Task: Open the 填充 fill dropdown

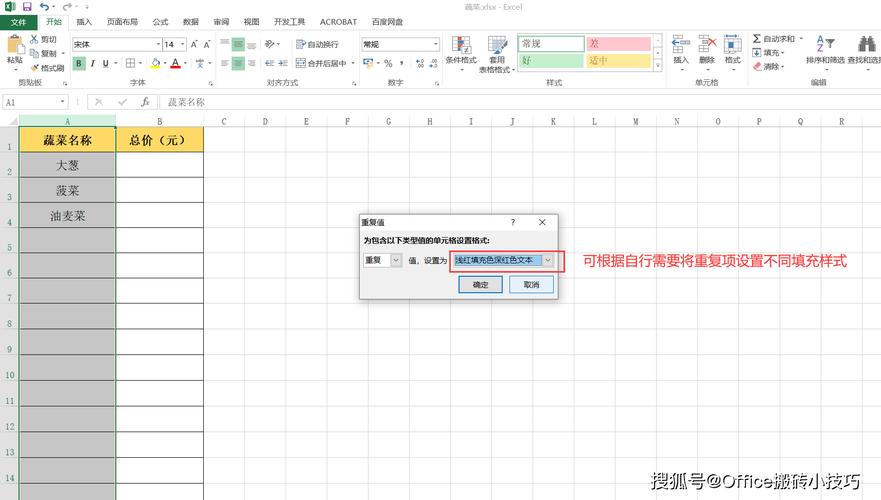Action: 768,53
